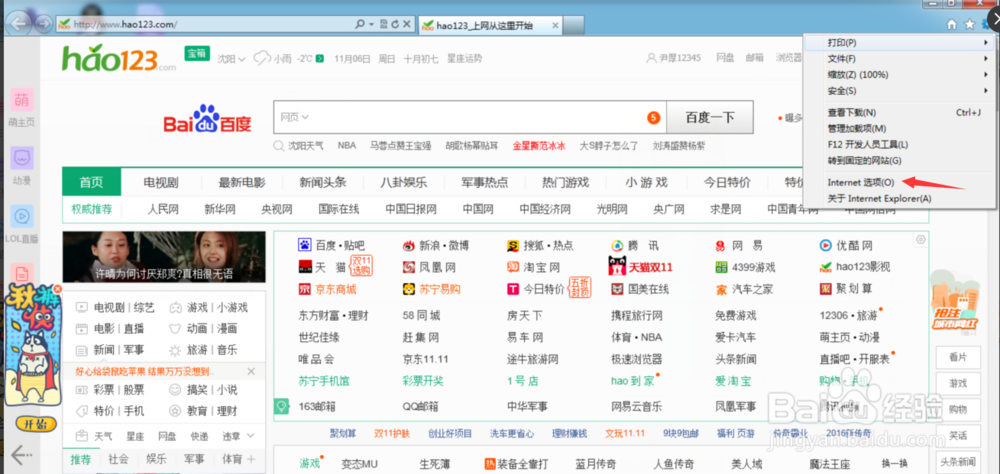This screenshot has width=1000, height=474.
Task: Click the 百度一下 search button
Action: point(710,117)
